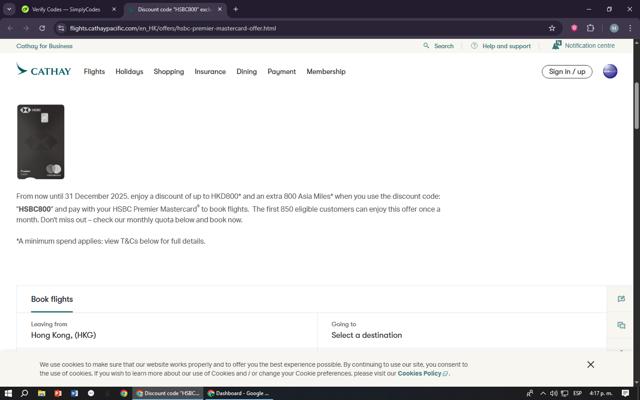Close the Verify Codes tab
The image size is (640, 400).
coord(114,9)
